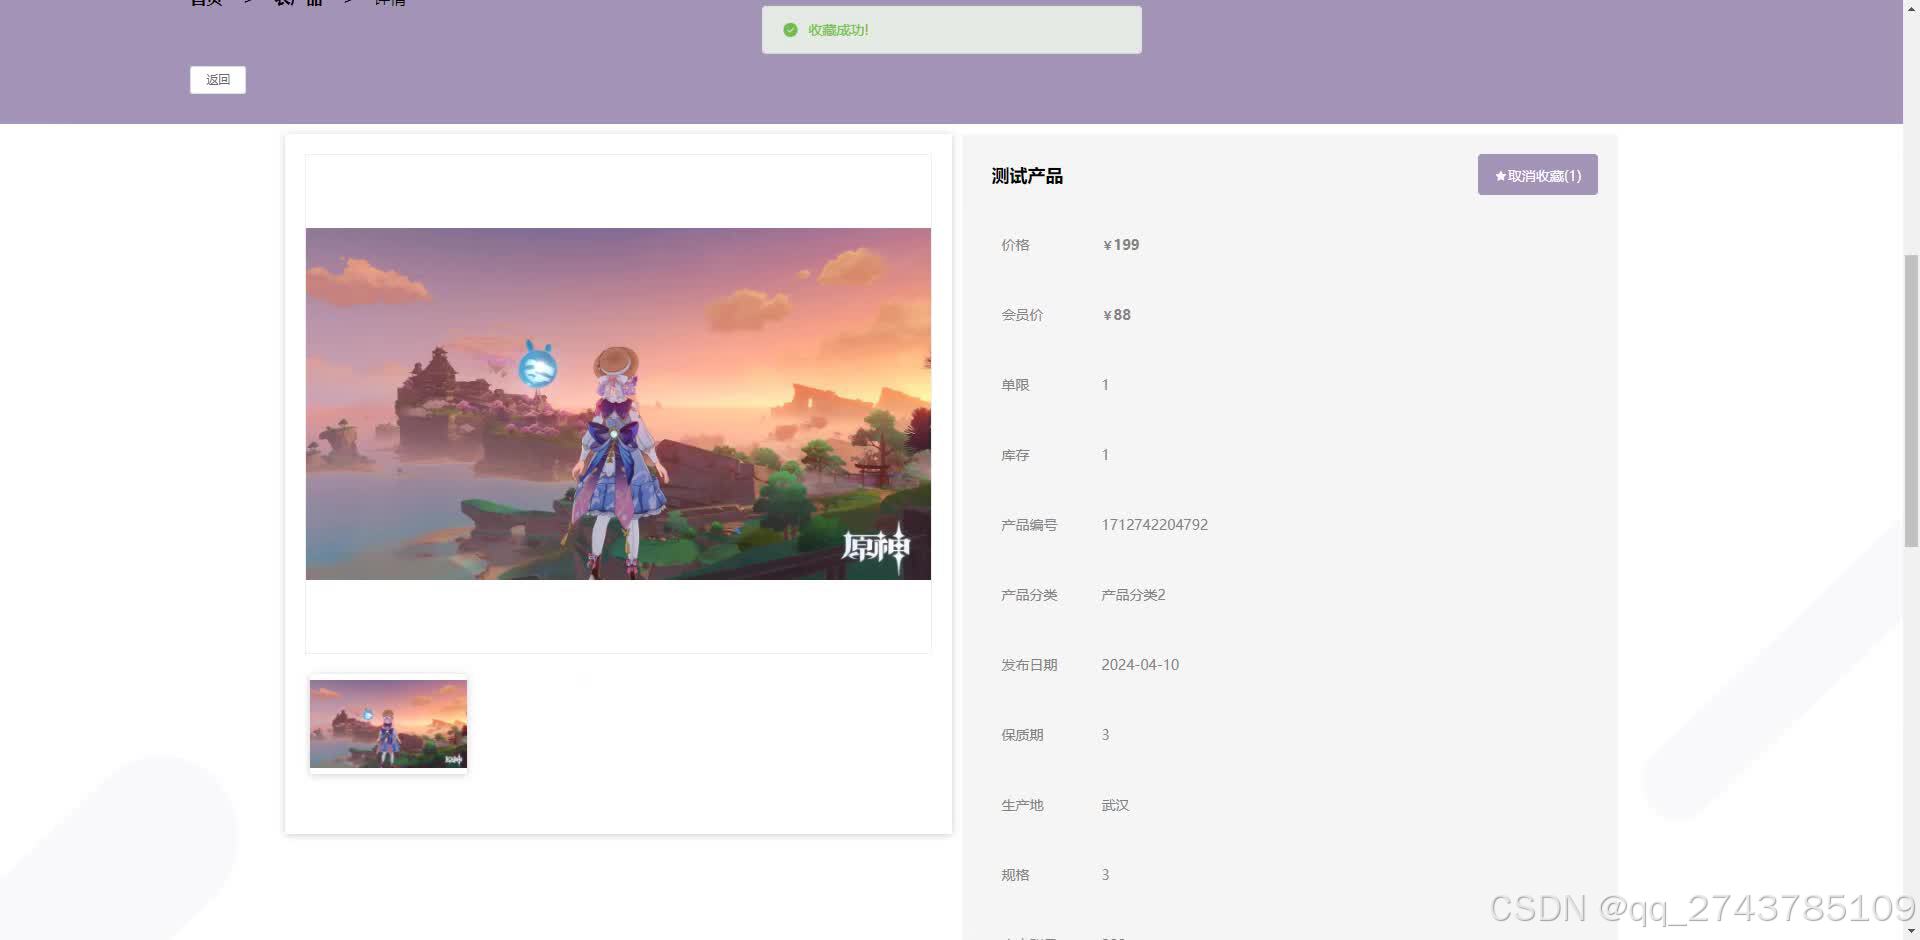1920x940 pixels.
Task: Click the 库存 label
Action: (x=1015, y=455)
